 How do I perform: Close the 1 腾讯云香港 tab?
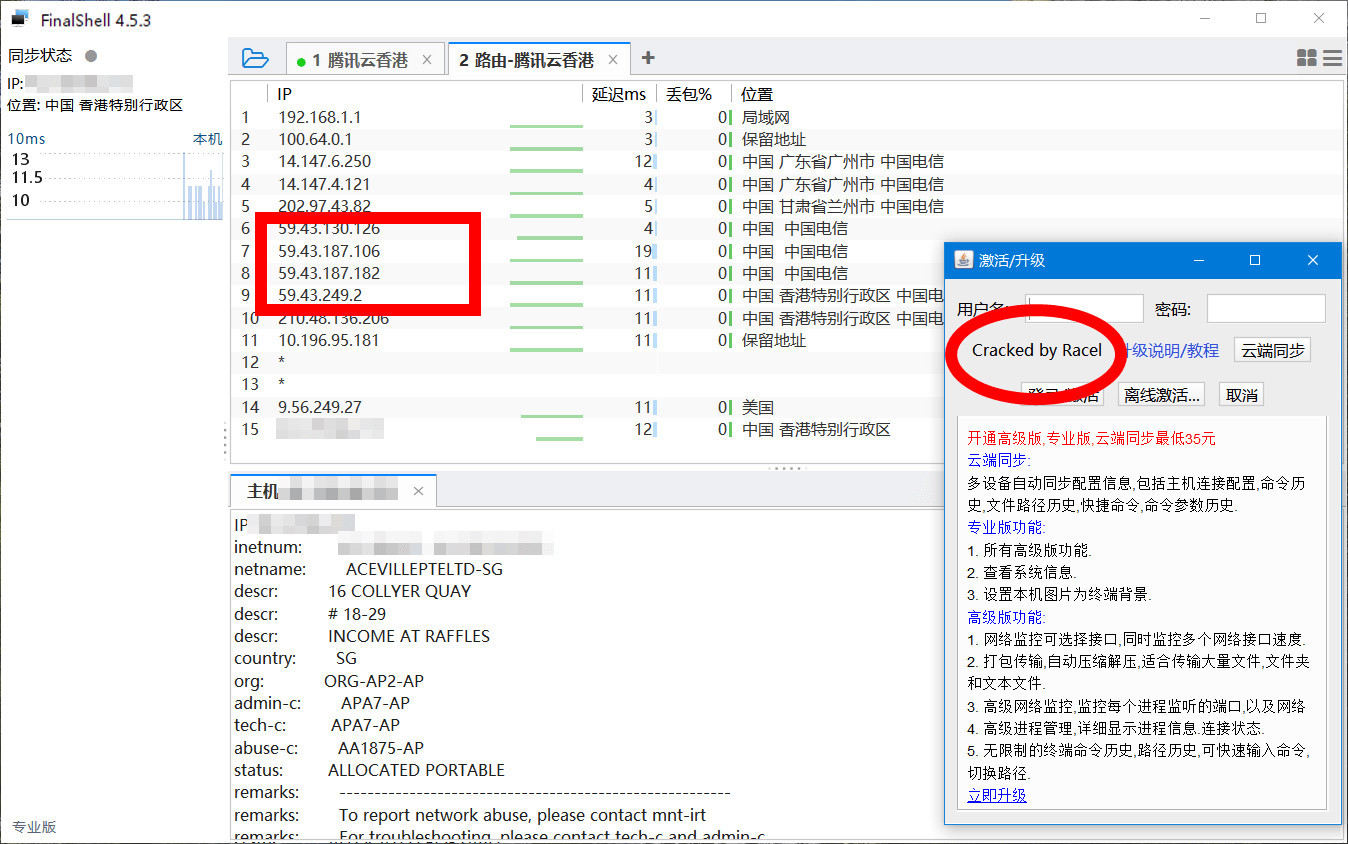pyautogui.click(x=427, y=60)
